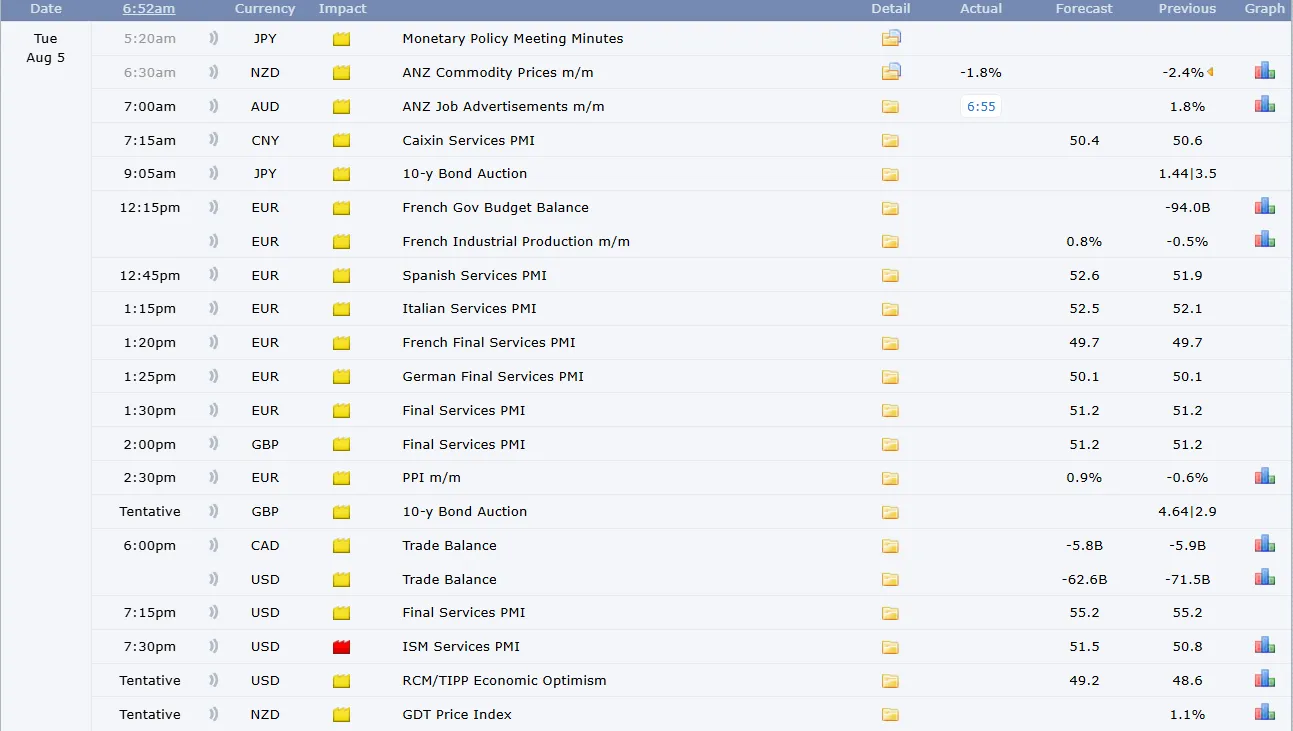This screenshot has width=1293, height=731.
Task: Open the French Industrial Production m/m event
Action: coord(515,241)
